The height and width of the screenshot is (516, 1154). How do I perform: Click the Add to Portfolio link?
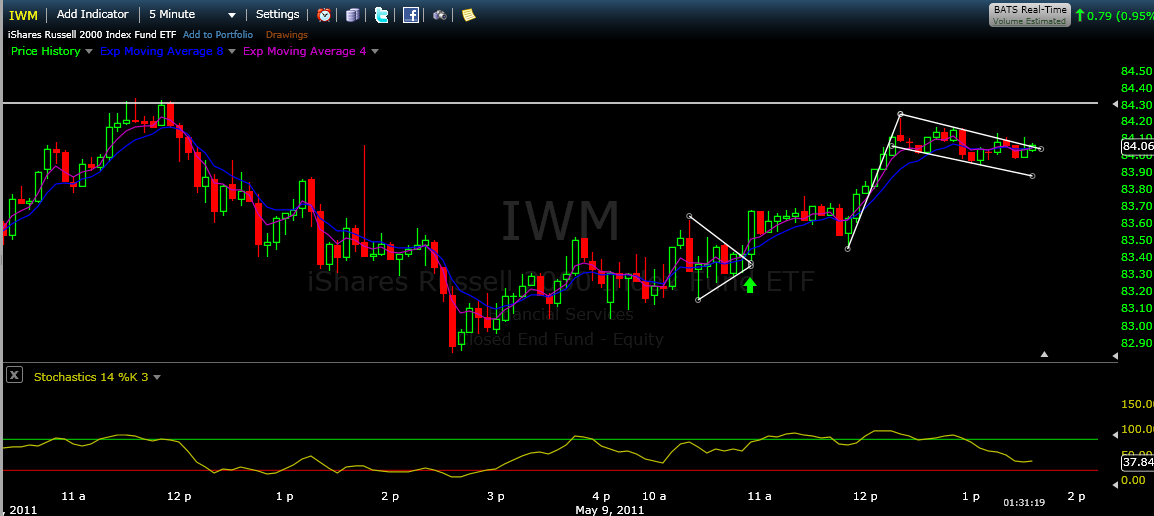[217, 35]
